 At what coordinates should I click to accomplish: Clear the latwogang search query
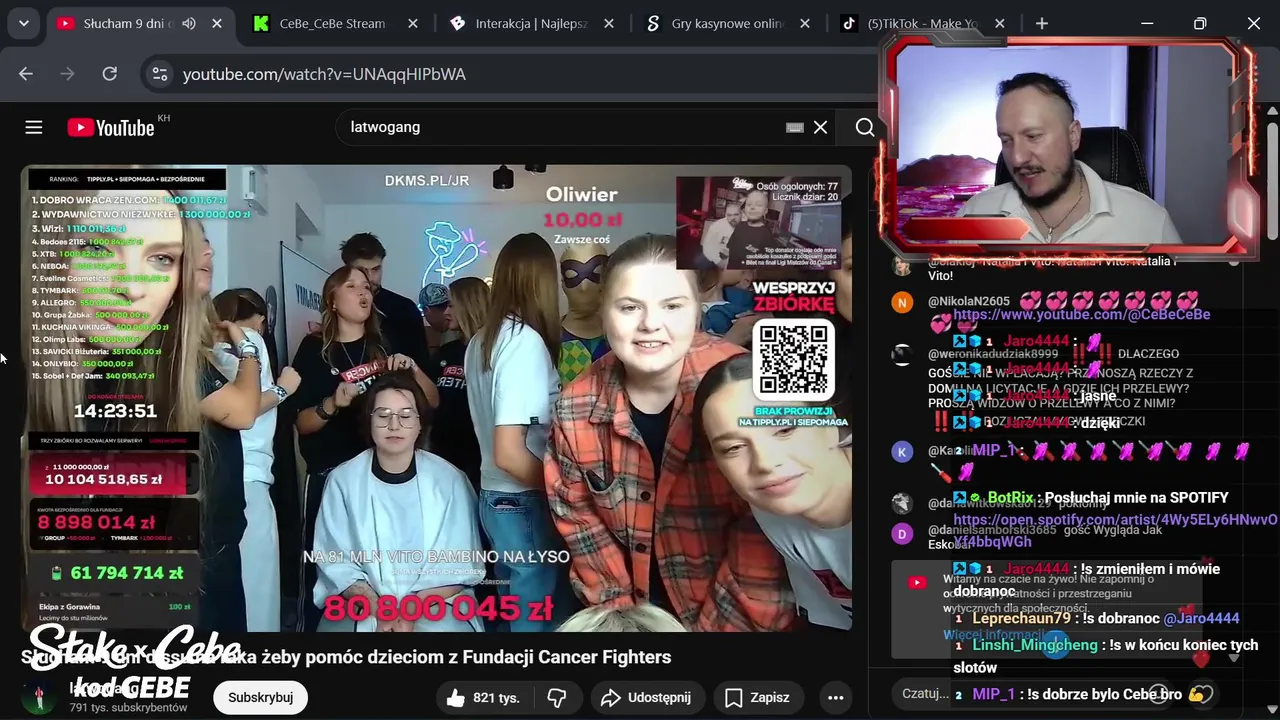pos(820,127)
